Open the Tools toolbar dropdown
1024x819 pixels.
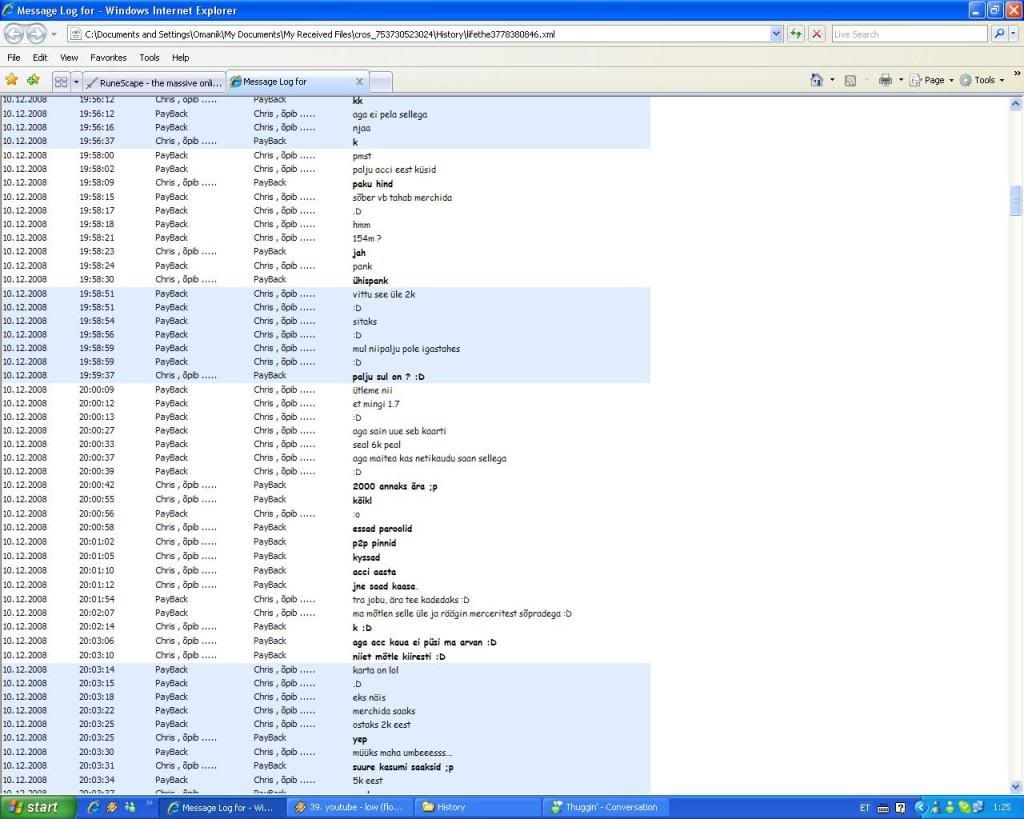[984, 80]
